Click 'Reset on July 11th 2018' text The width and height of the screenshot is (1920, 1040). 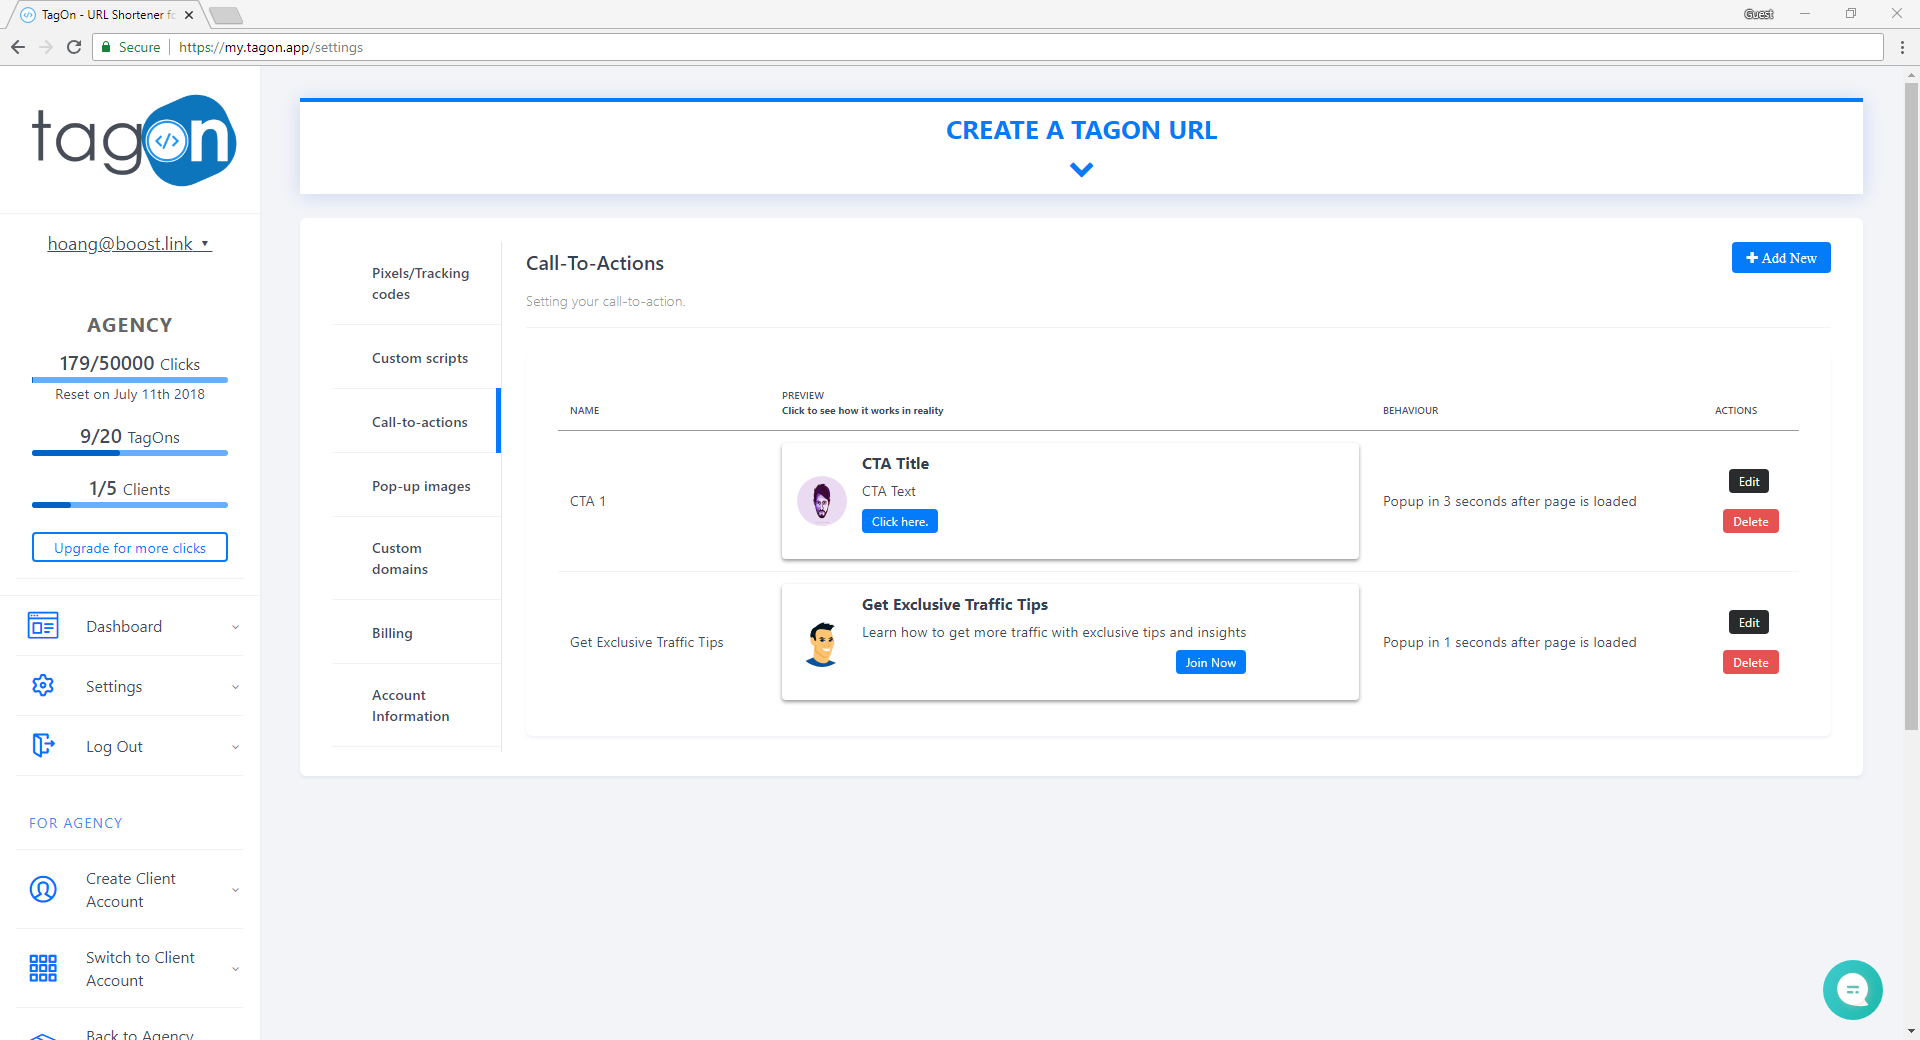point(130,394)
